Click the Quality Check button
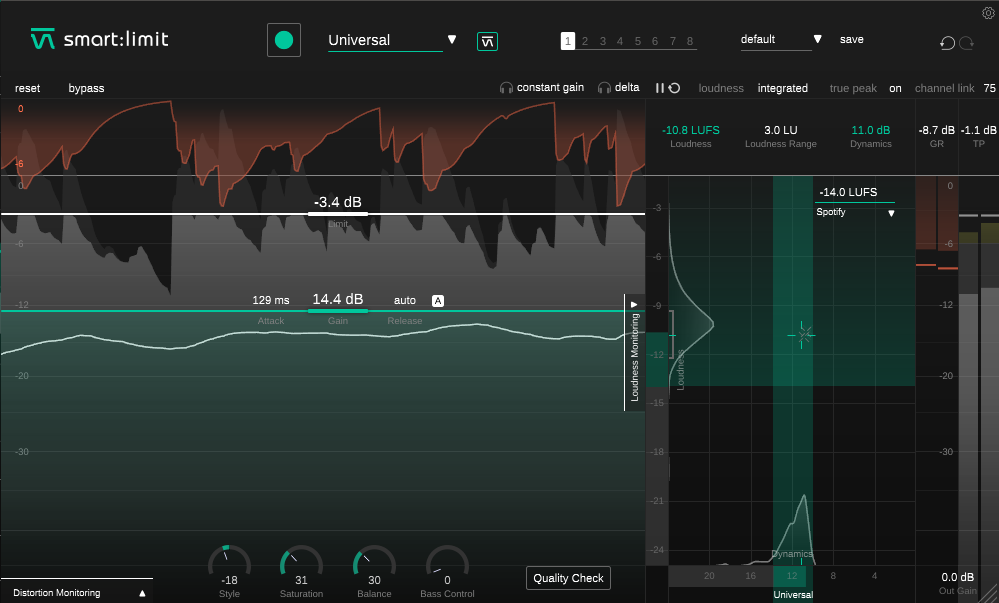 (x=568, y=578)
